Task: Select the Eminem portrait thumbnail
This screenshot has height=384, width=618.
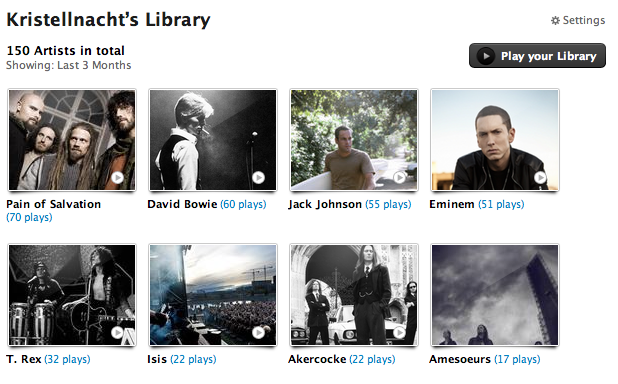Action: tap(495, 140)
